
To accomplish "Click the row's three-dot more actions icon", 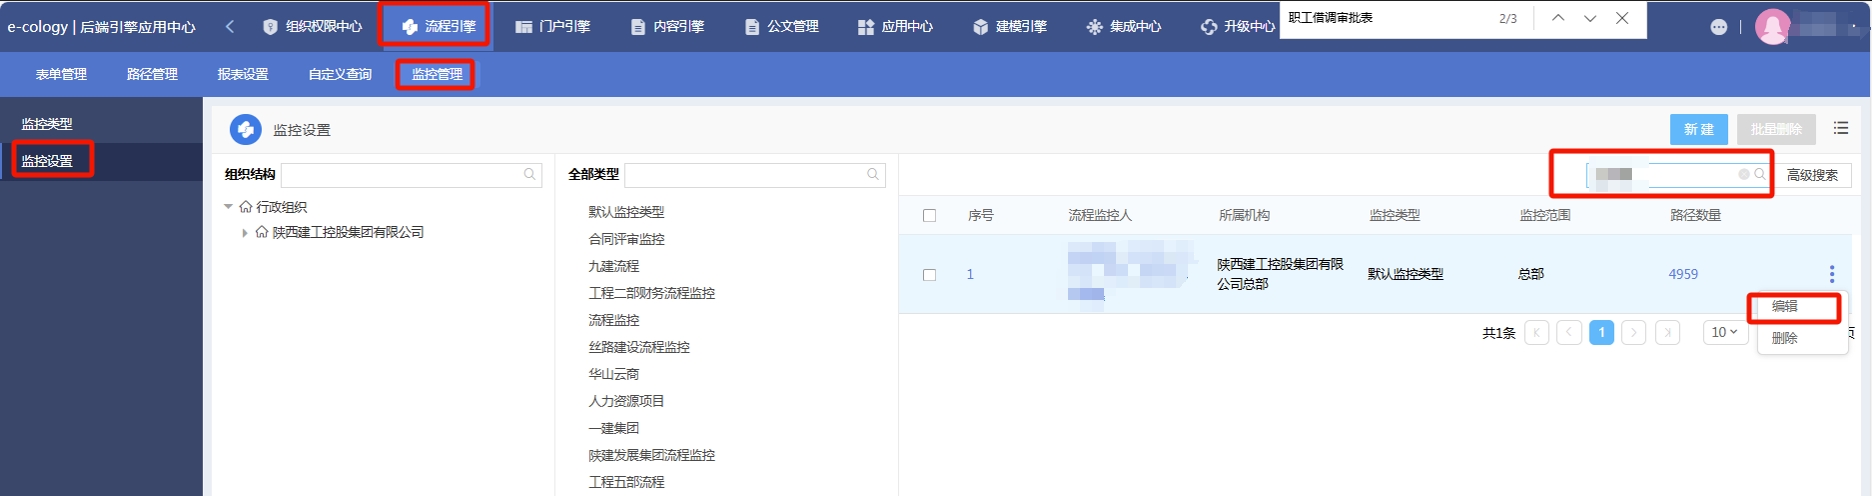I will (1831, 274).
